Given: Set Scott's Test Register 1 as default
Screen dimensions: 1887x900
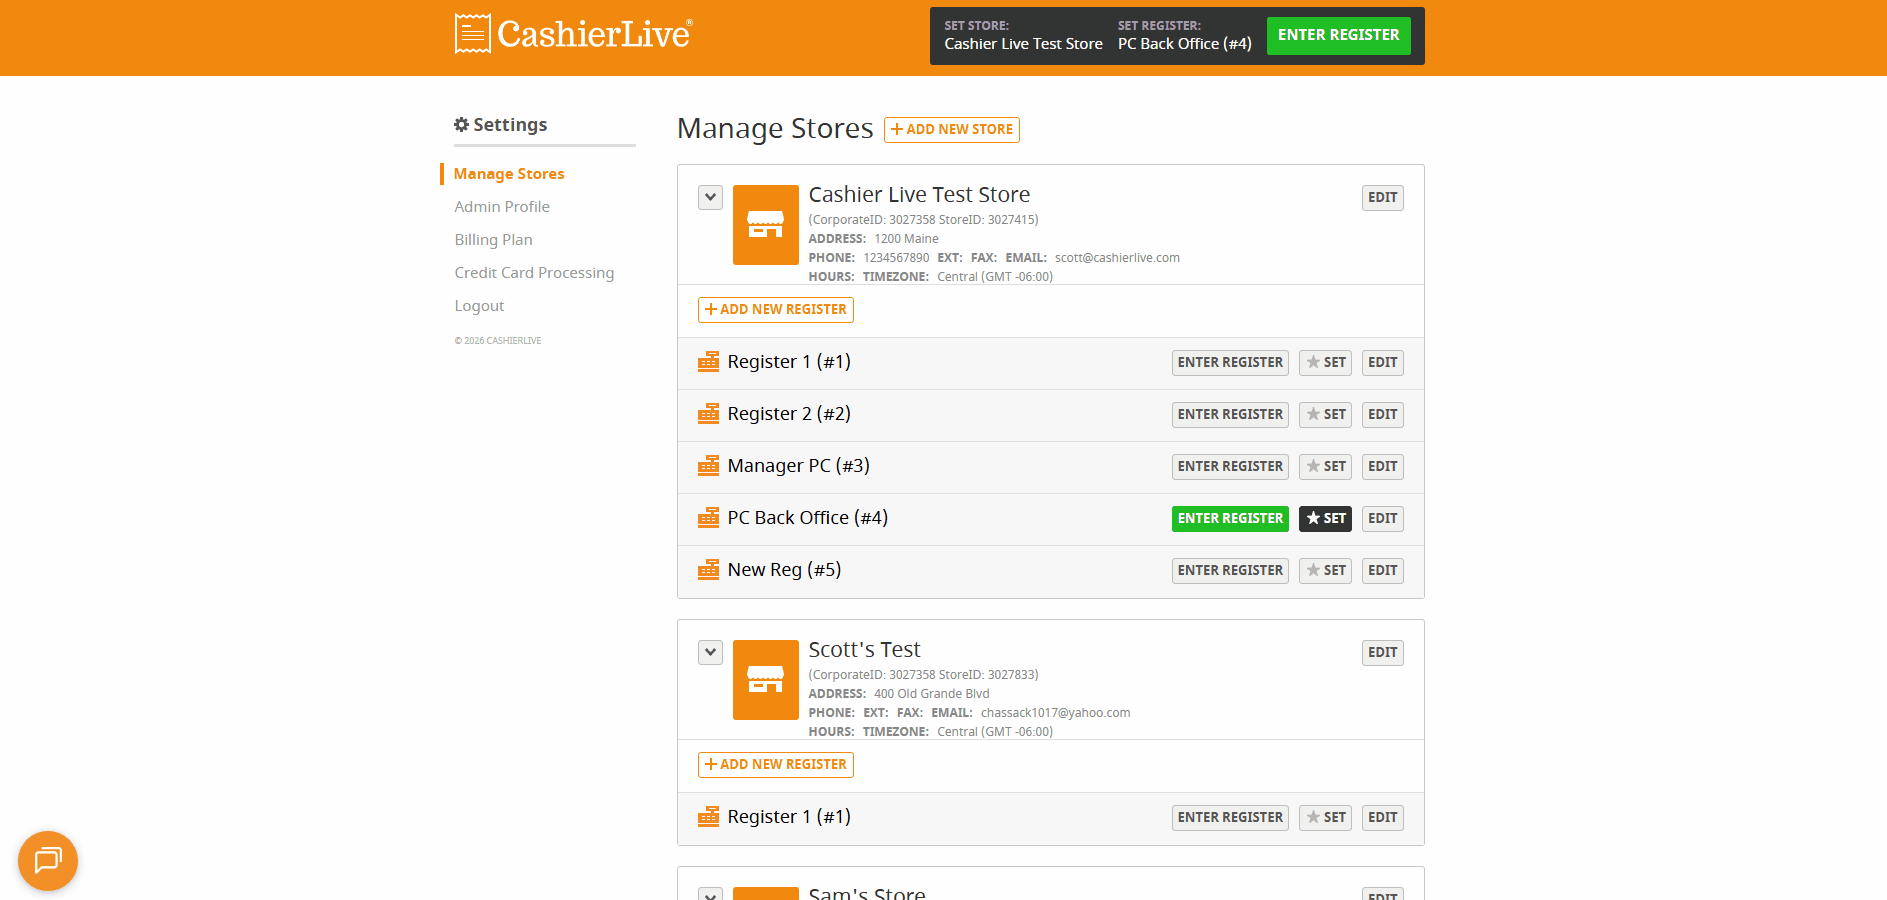Looking at the screenshot, I should (x=1325, y=818).
